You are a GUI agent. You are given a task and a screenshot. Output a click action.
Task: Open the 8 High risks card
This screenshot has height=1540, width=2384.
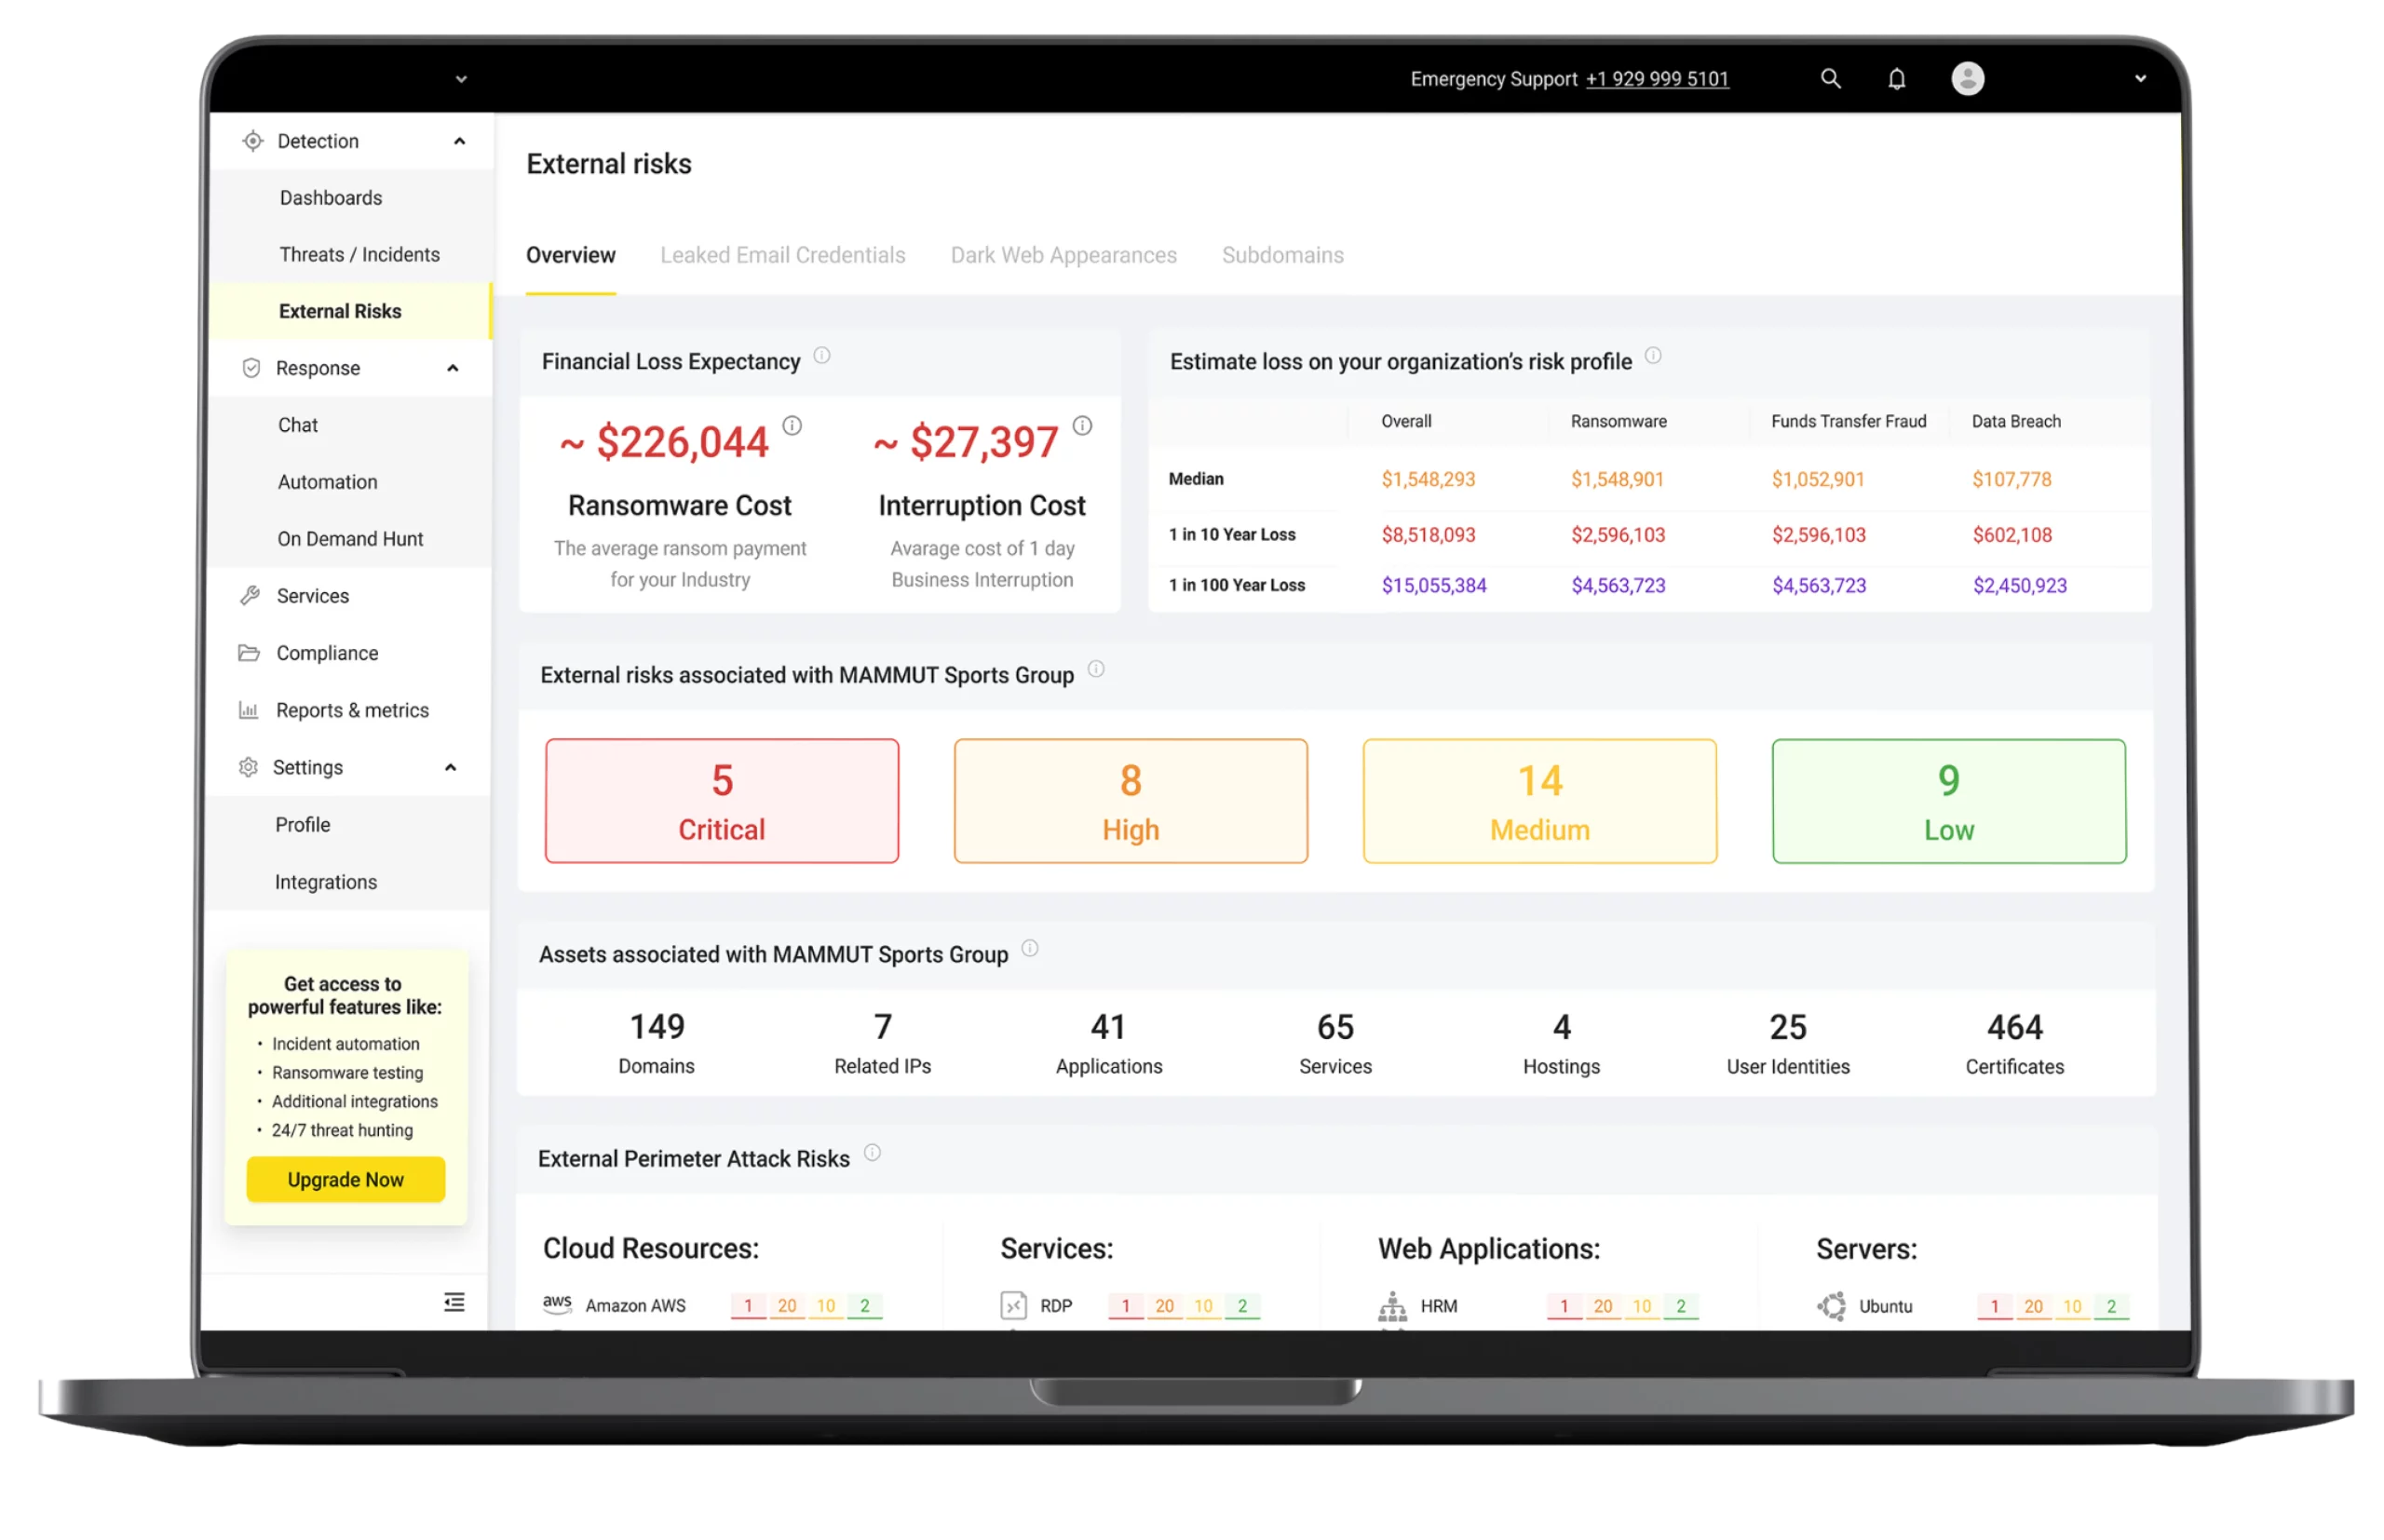pos(1130,801)
